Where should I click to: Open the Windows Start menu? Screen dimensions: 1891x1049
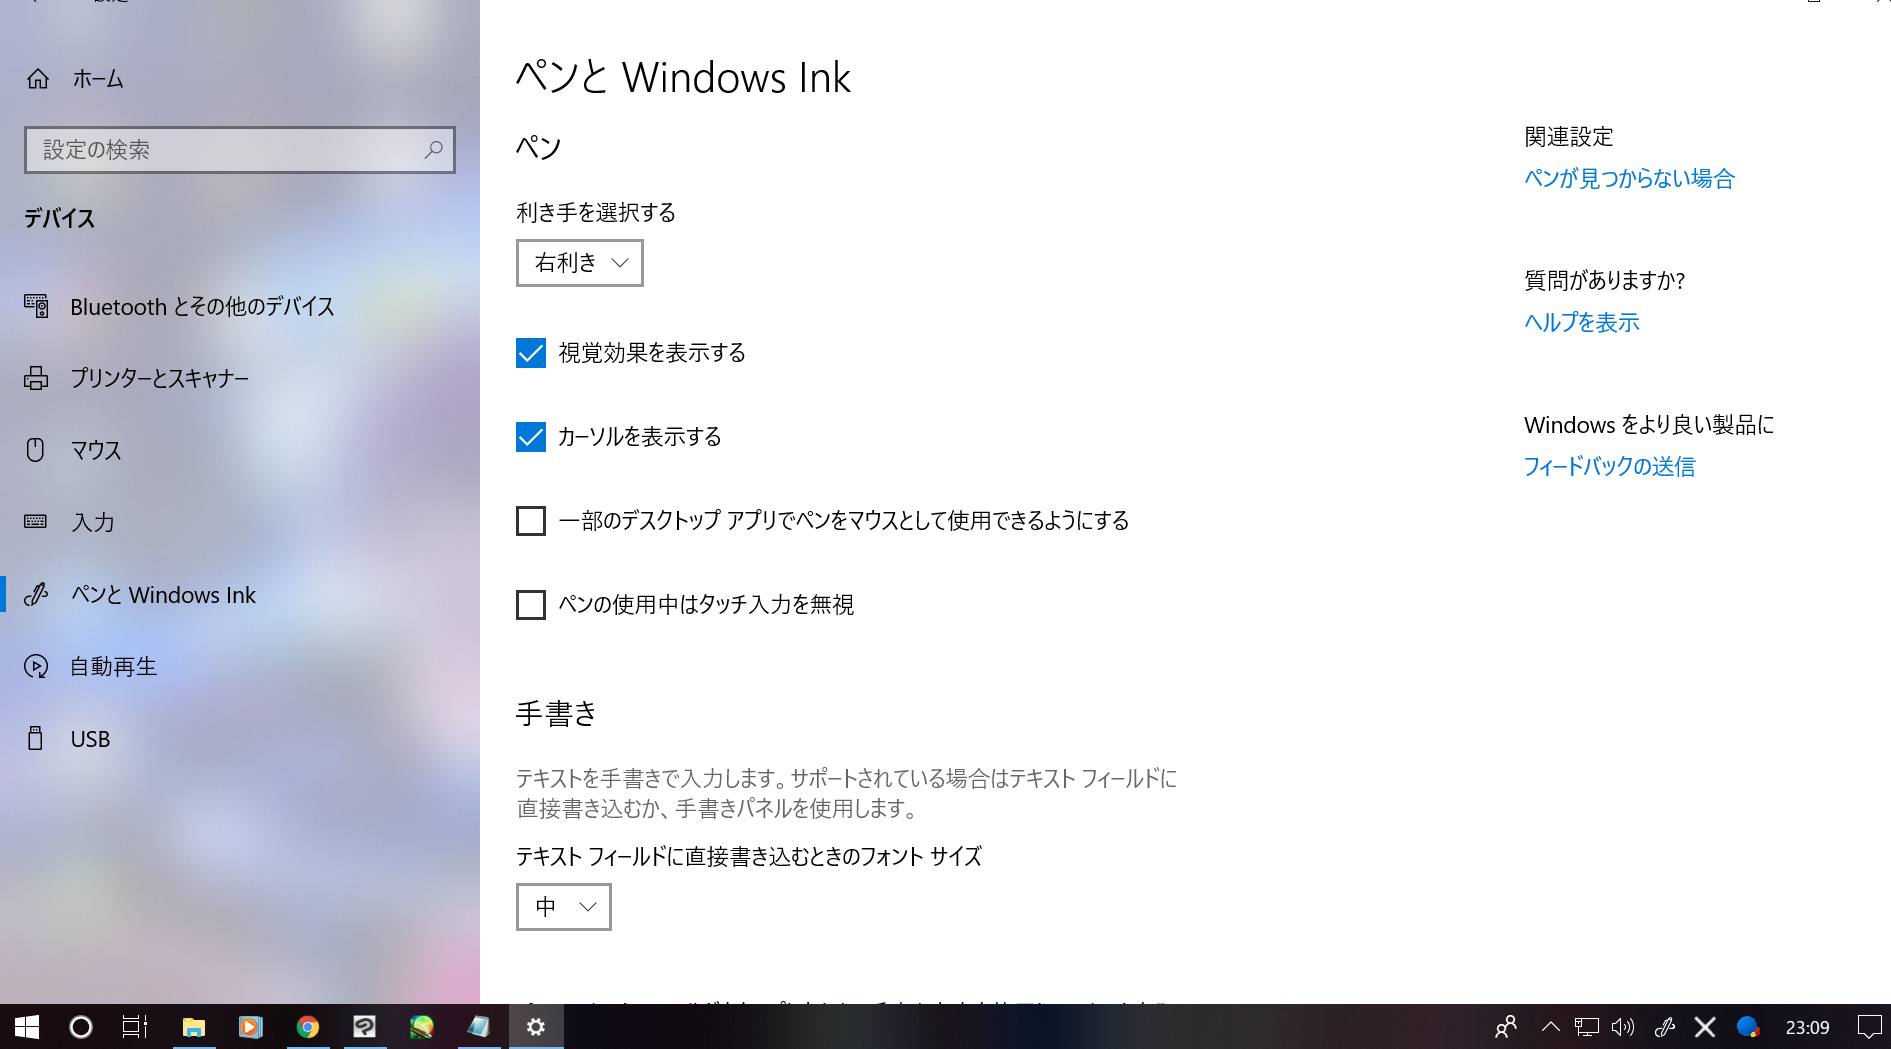coord(27,1027)
